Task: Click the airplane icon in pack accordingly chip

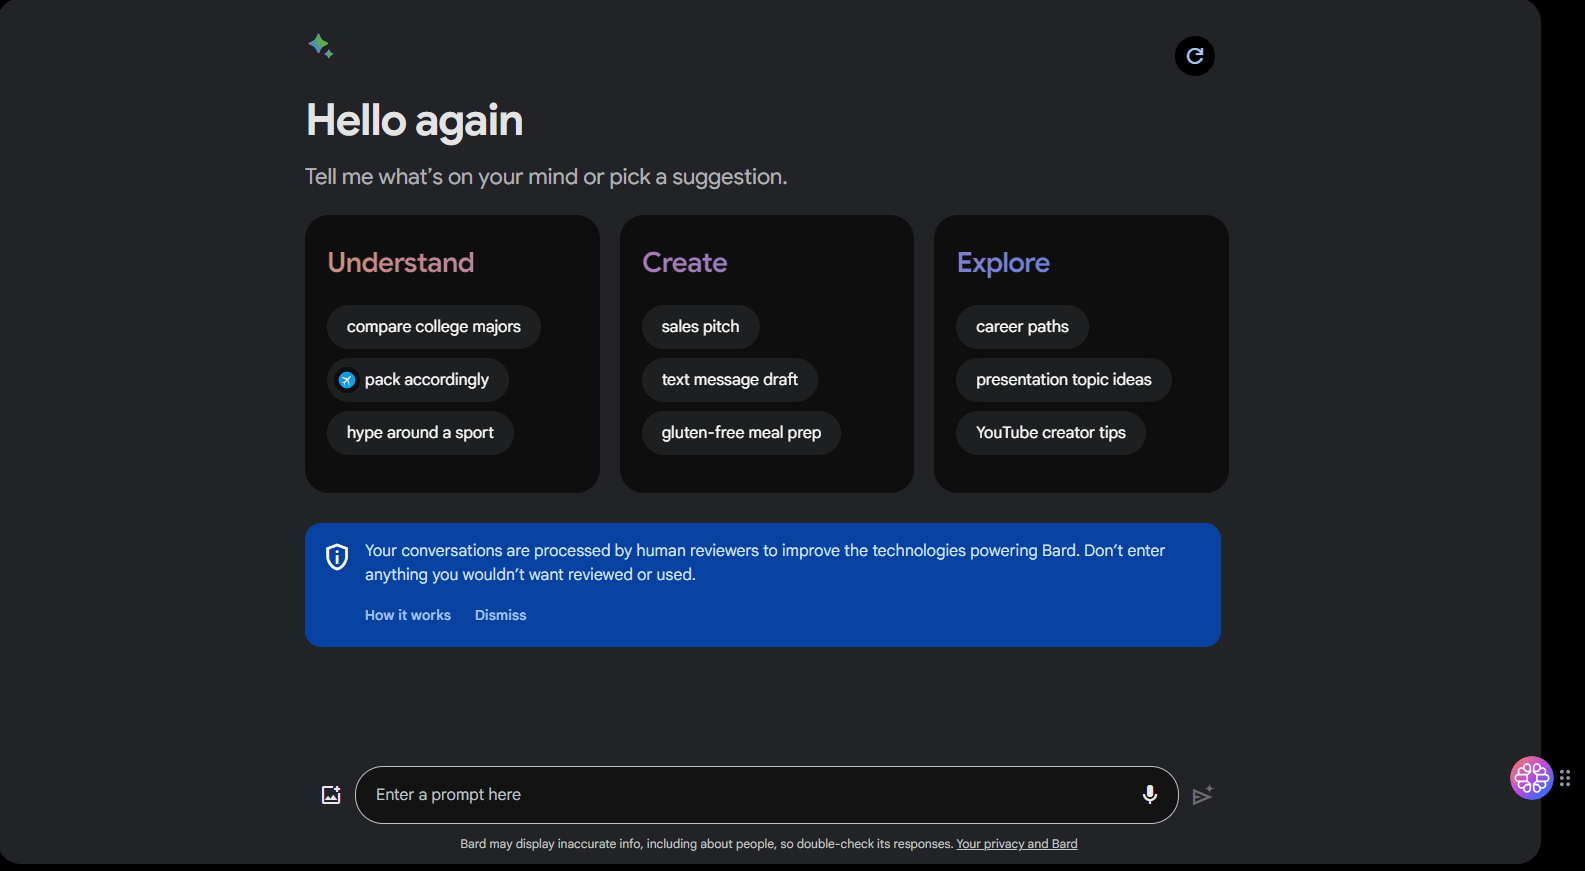Action: [347, 380]
